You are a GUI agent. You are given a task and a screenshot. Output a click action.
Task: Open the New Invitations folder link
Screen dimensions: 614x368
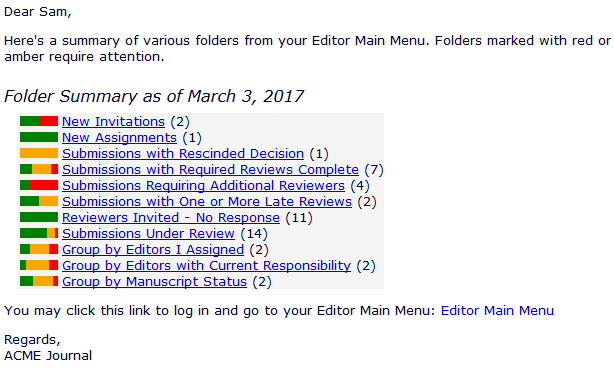(113, 122)
